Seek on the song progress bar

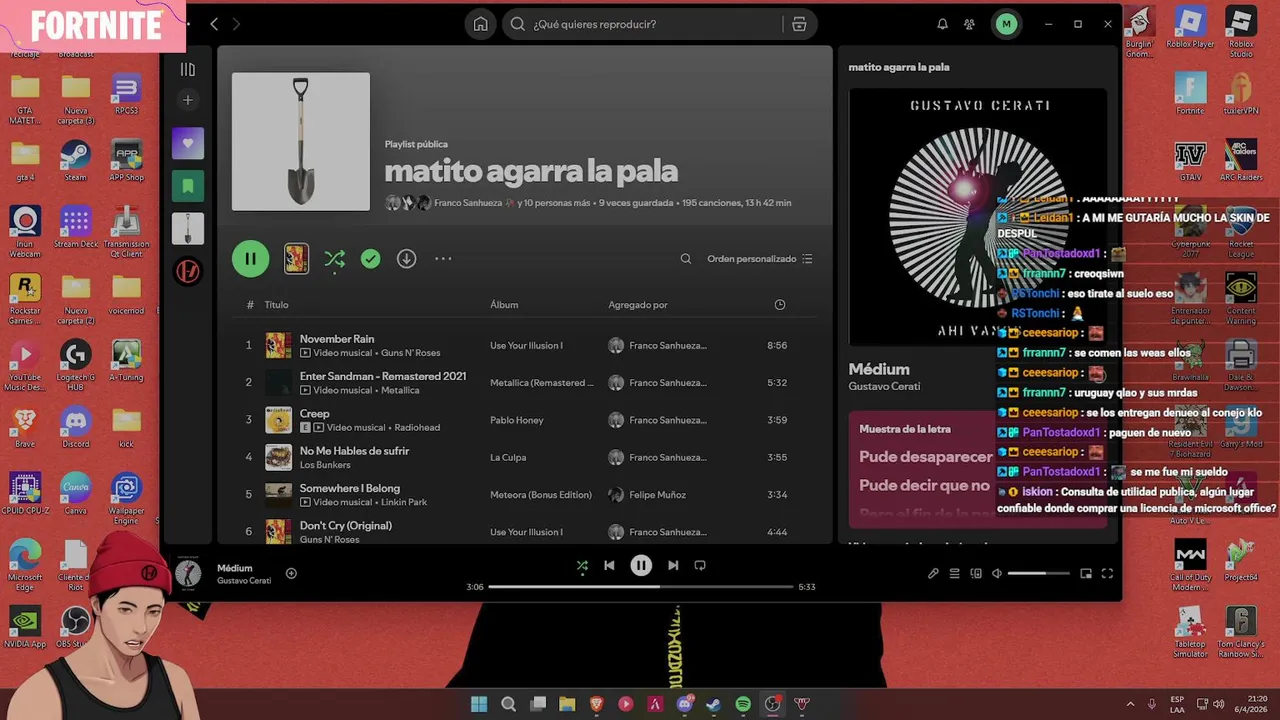[641, 587]
